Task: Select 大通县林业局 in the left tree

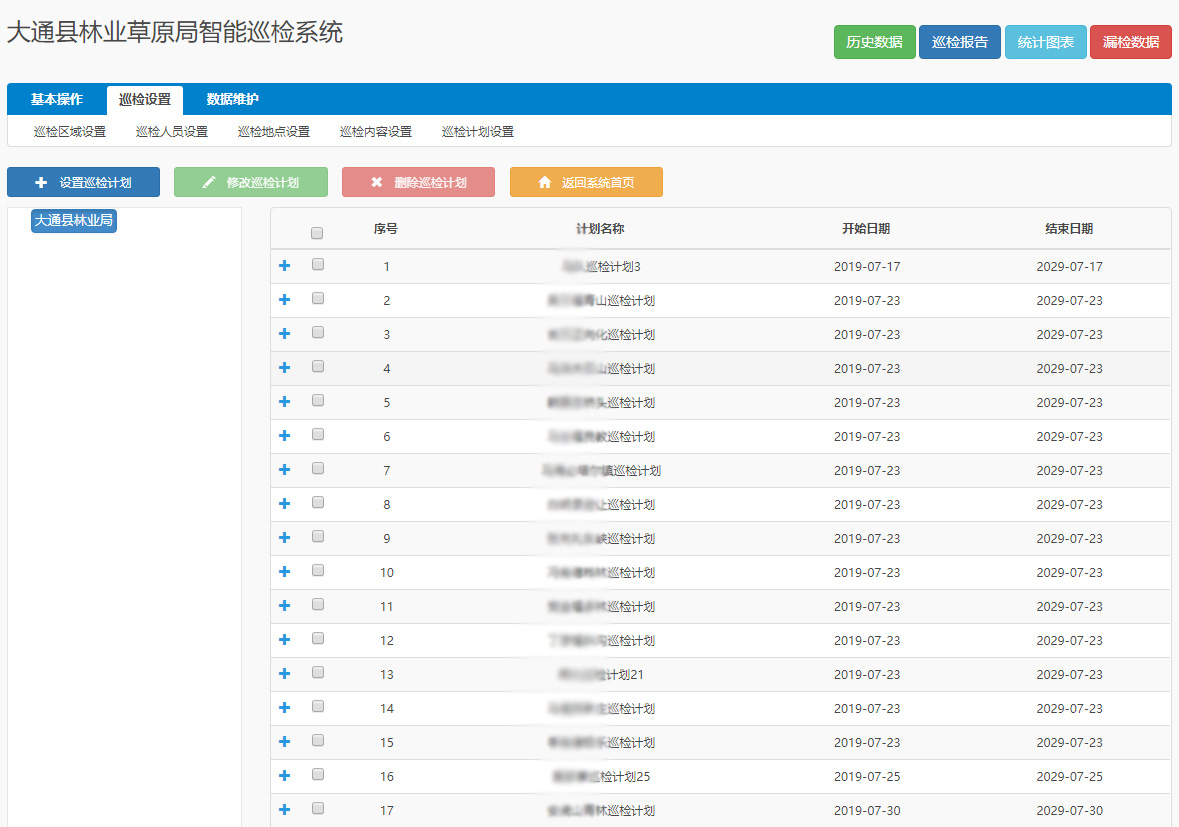Action: point(74,221)
